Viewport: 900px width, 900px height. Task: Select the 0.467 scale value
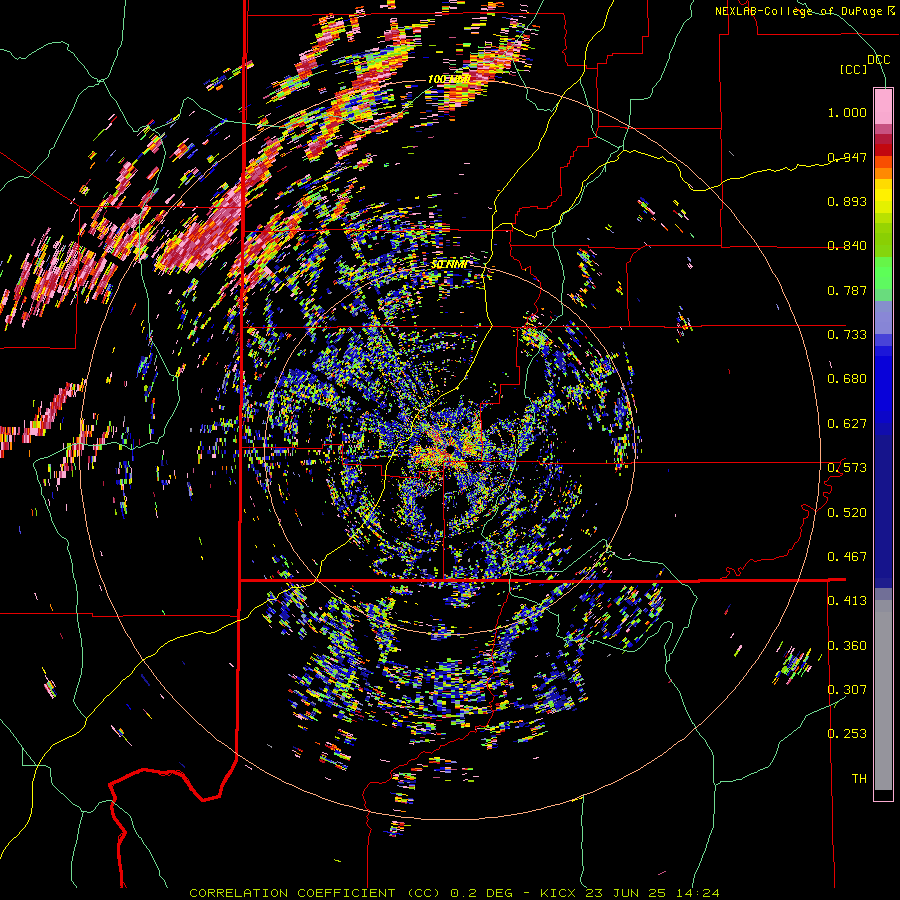pos(847,557)
